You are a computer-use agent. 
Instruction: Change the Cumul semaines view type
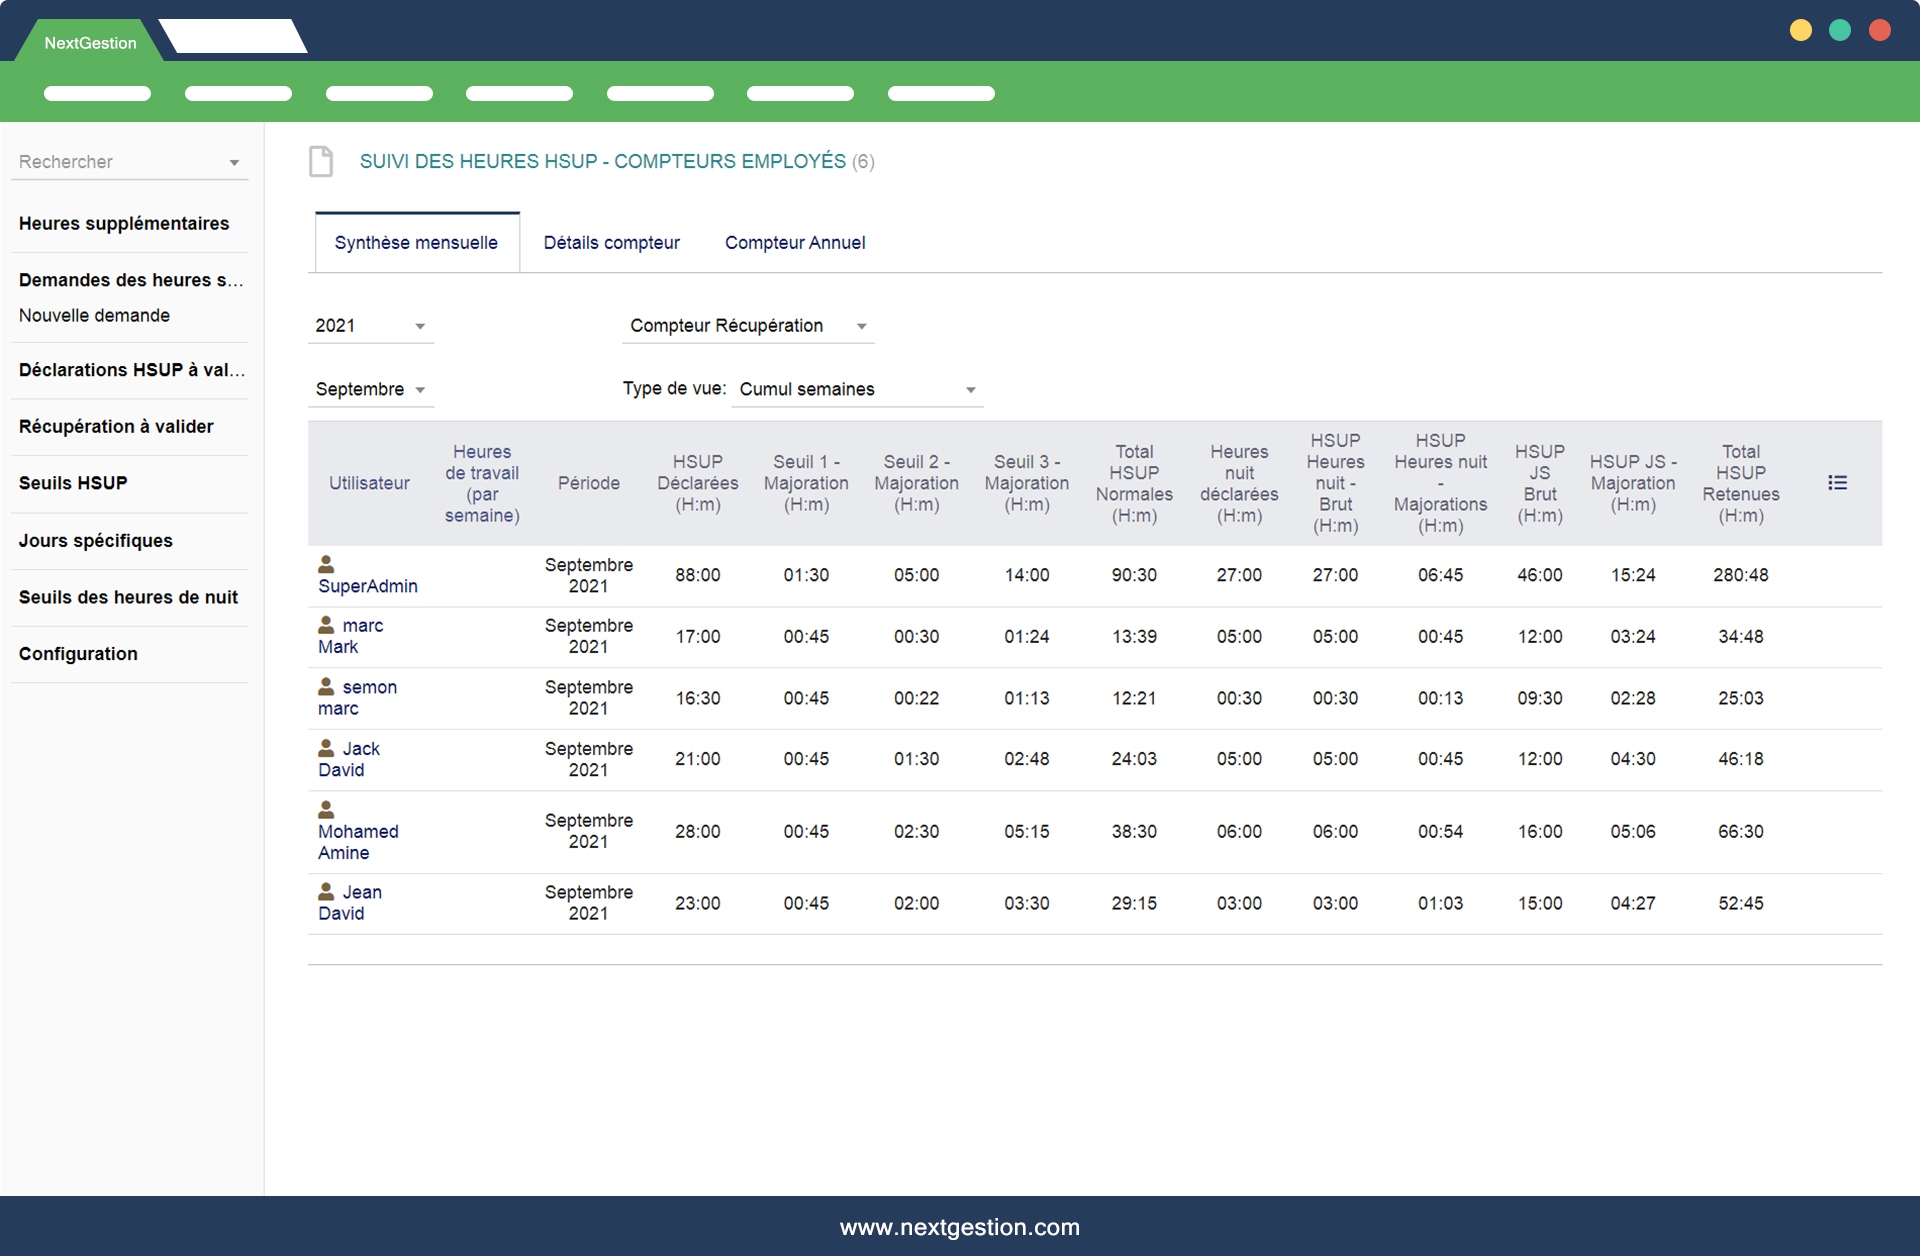coord(856,389)
